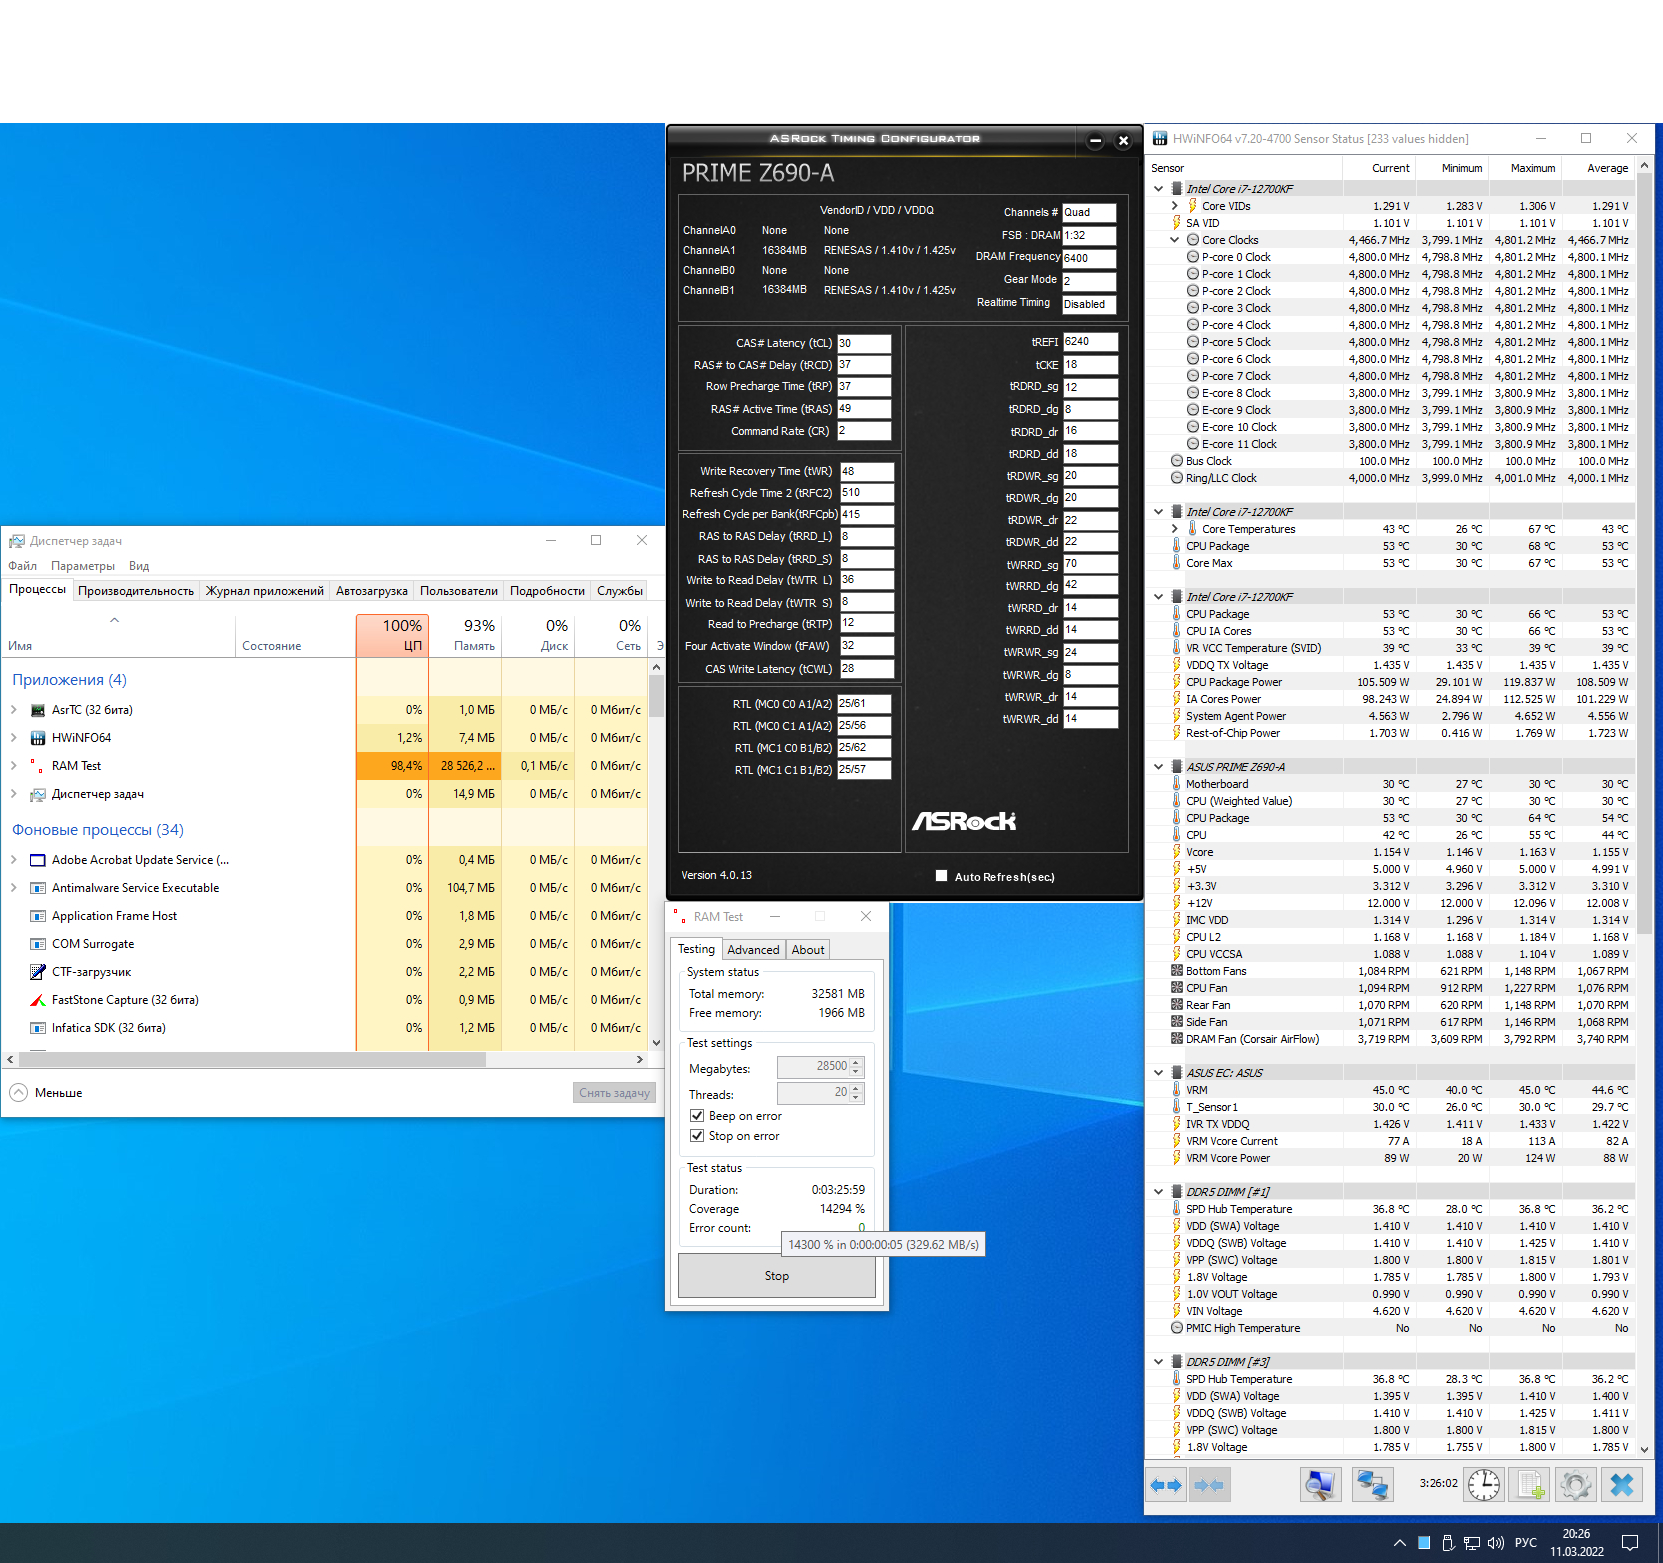Enable Auto Refresh in ASRock Timing Configurator
This screenshot has width=1663, height=1563.
coord(941,876)
